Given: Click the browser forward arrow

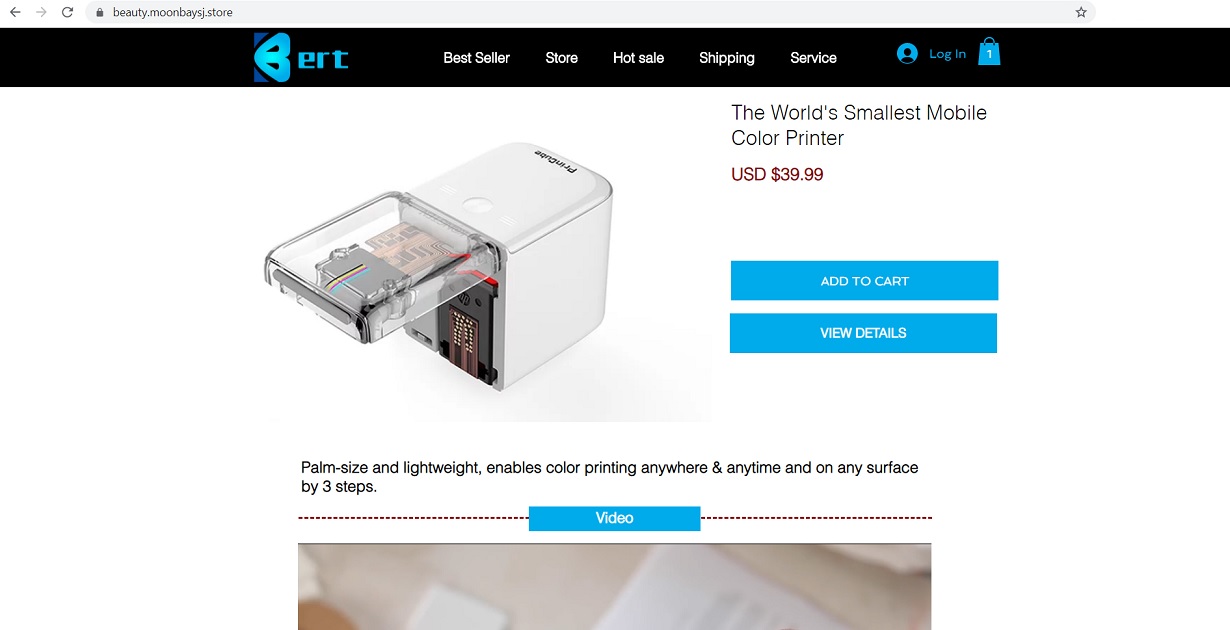Looking at the screenshot, I should [41, 12].
